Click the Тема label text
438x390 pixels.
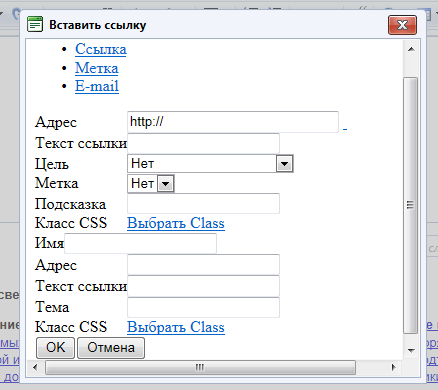[x=52, y=307]
